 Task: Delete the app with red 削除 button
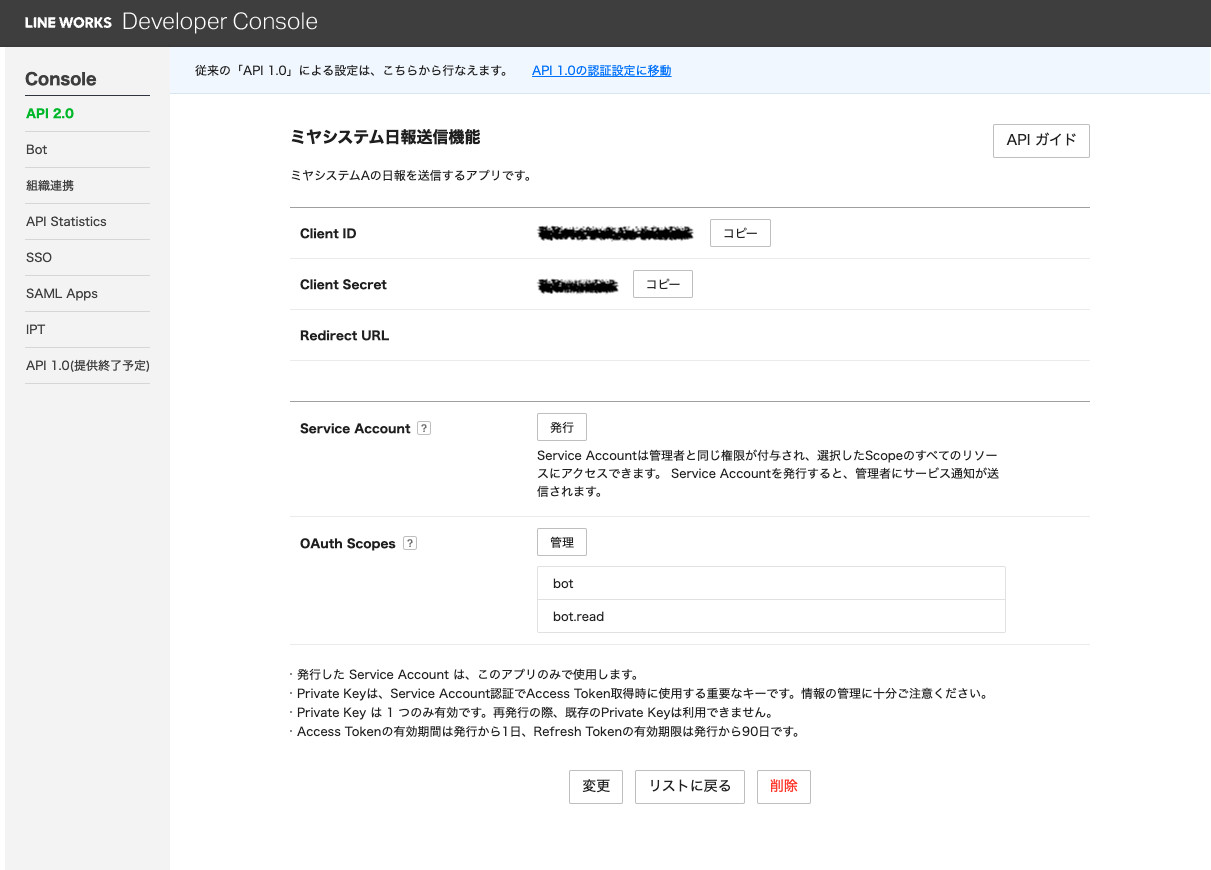point(784,786)
